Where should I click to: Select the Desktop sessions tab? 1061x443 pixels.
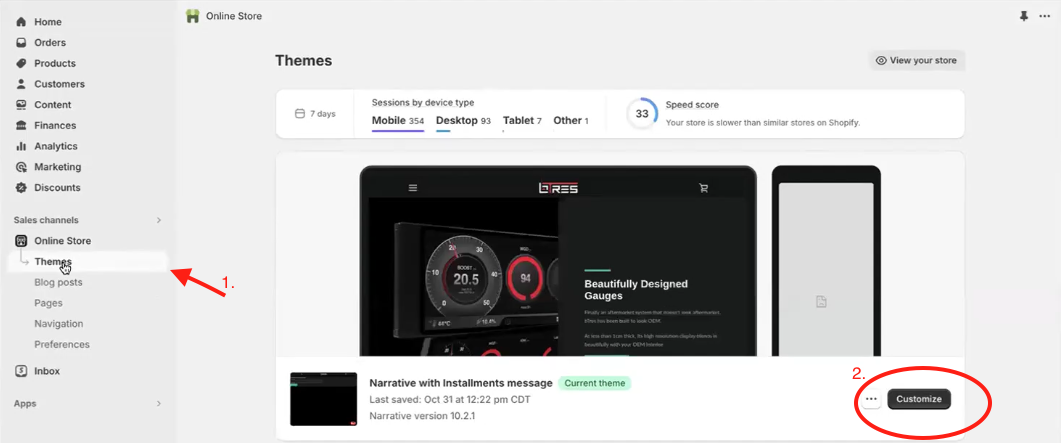463,121
